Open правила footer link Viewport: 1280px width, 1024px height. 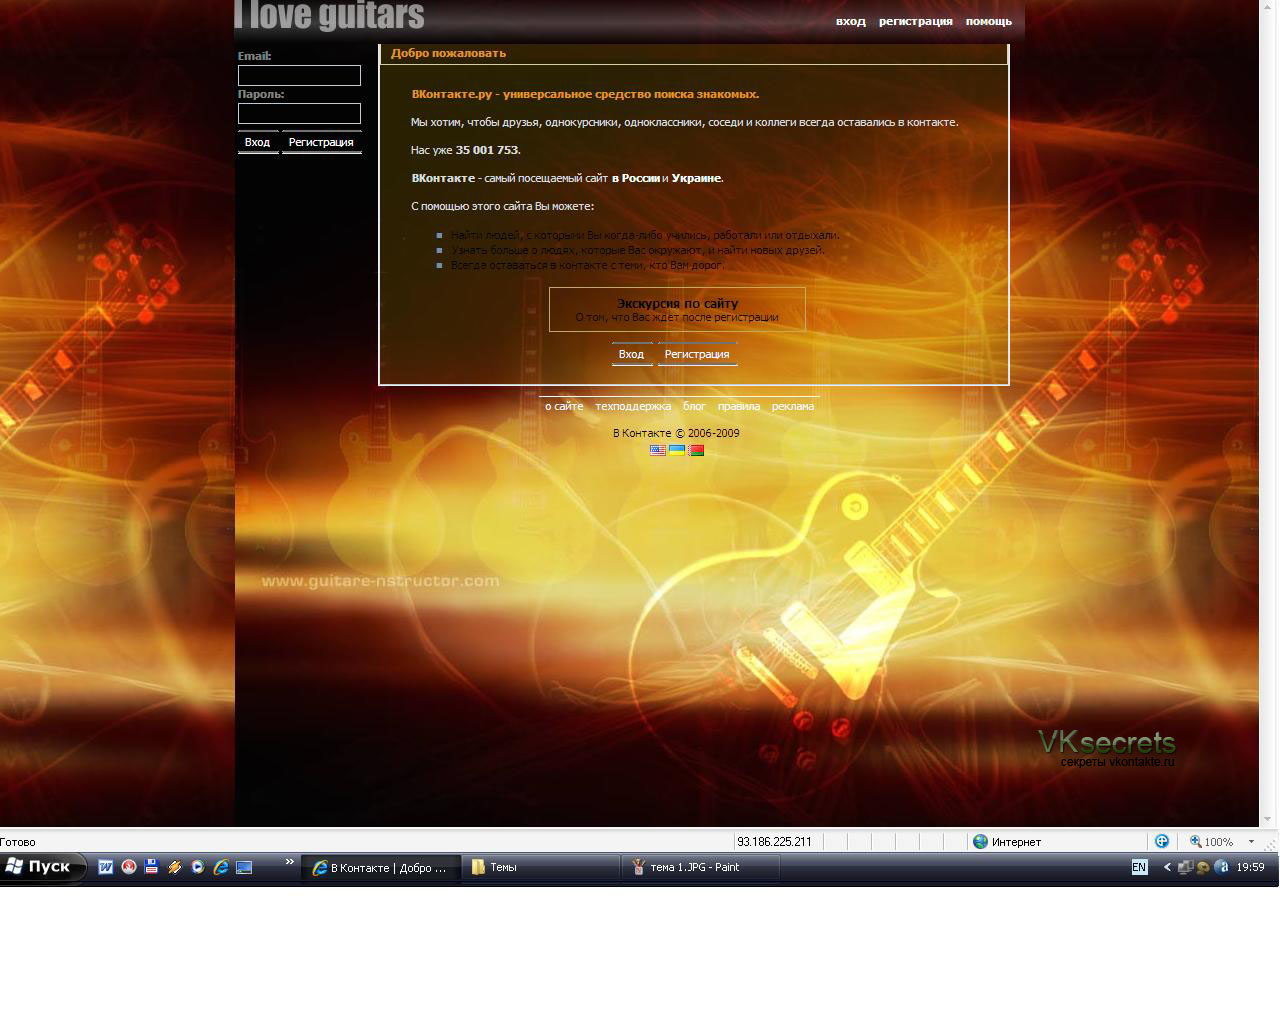click(739, 406)
